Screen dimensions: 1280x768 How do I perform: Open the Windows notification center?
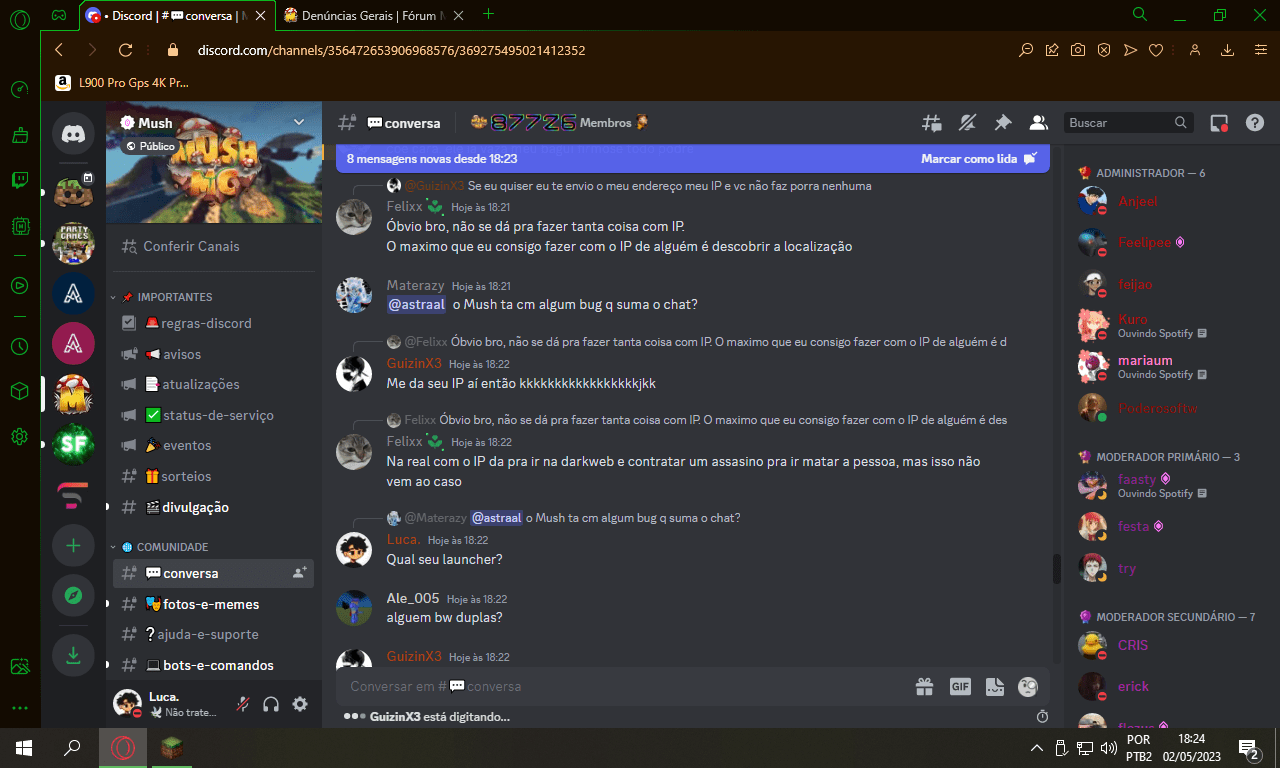click(1248, 747)
